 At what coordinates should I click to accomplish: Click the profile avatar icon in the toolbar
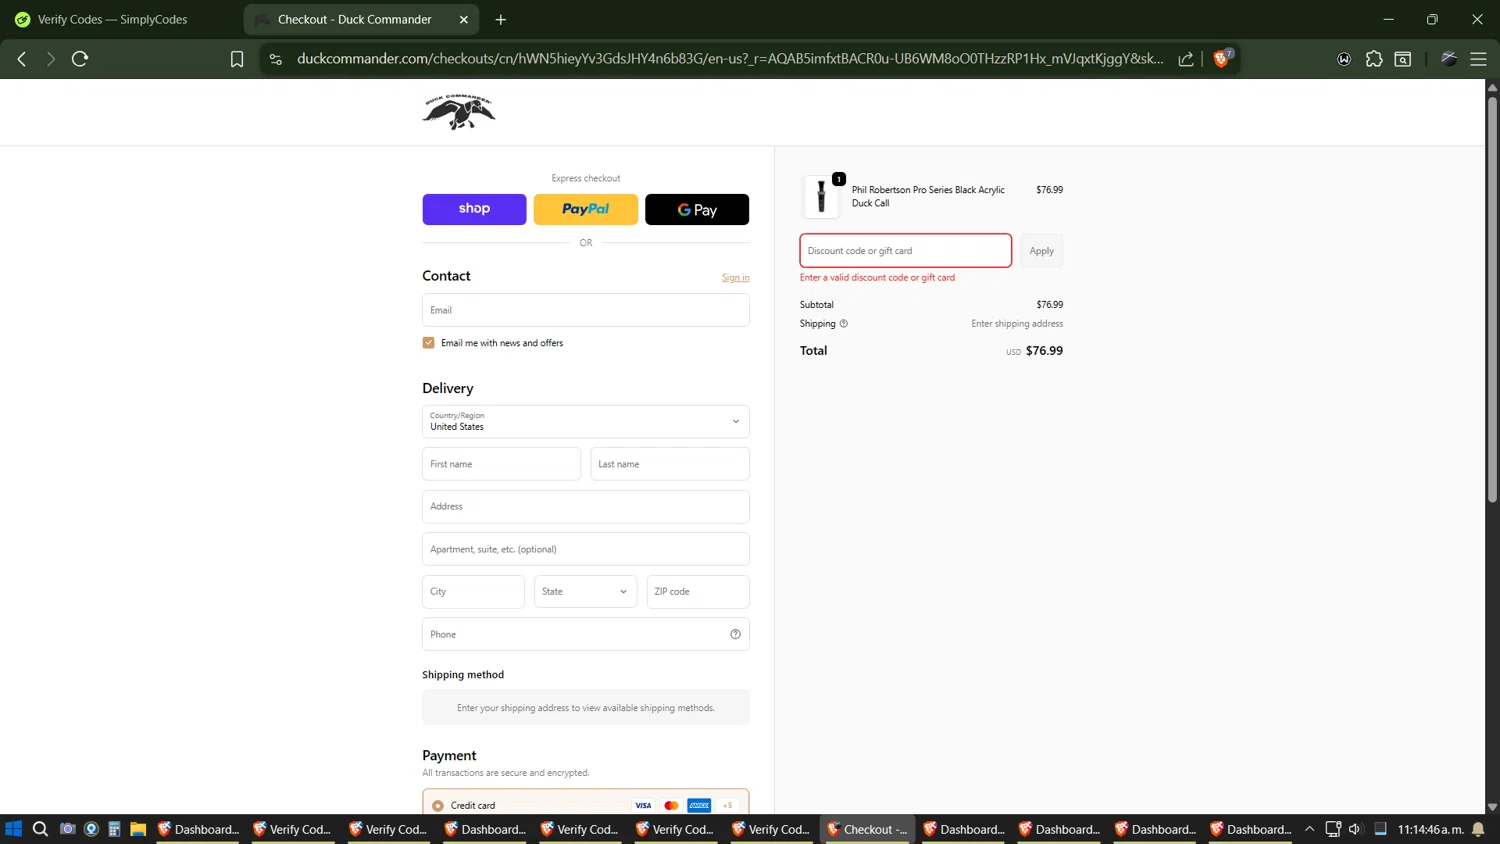tap(1448, 59)
